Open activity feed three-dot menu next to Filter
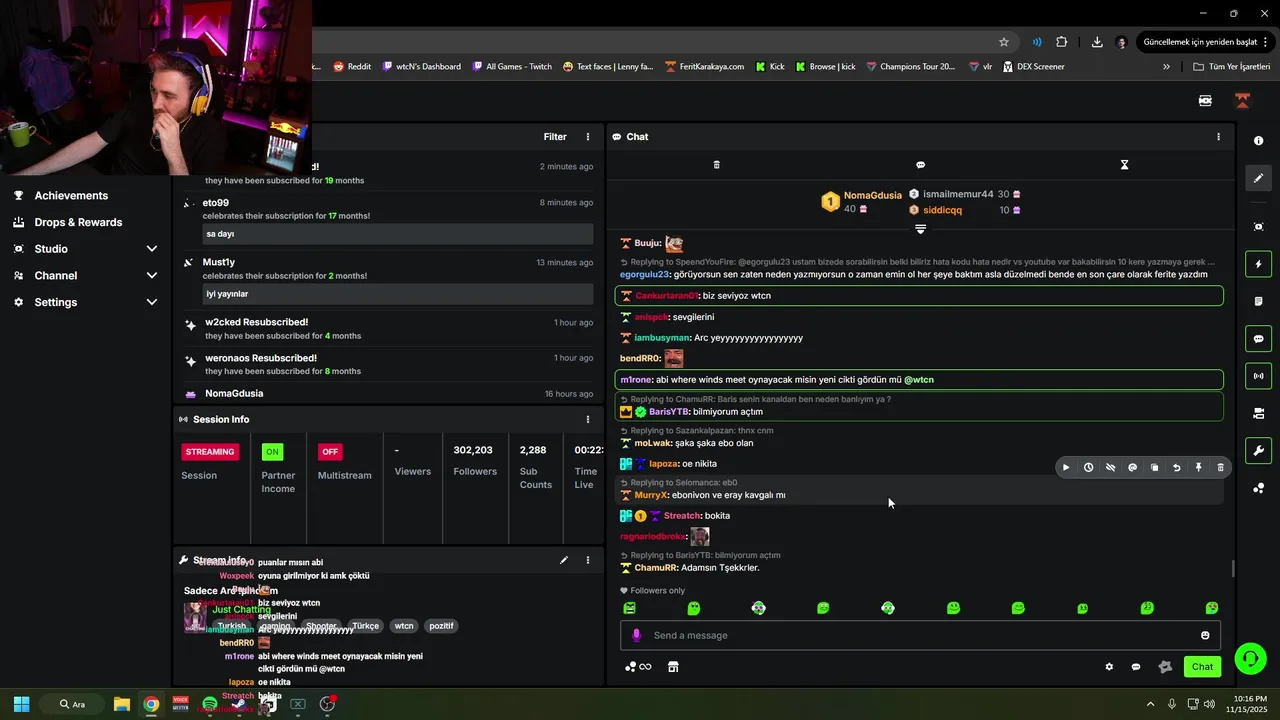Viewport: 1280px width, 720px height. point(588,137)
